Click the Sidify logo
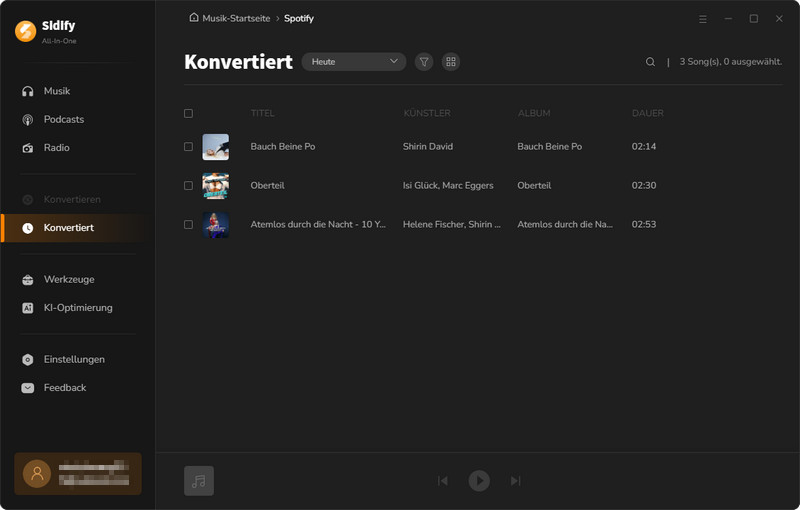800x510 pixels. point(26,31)
